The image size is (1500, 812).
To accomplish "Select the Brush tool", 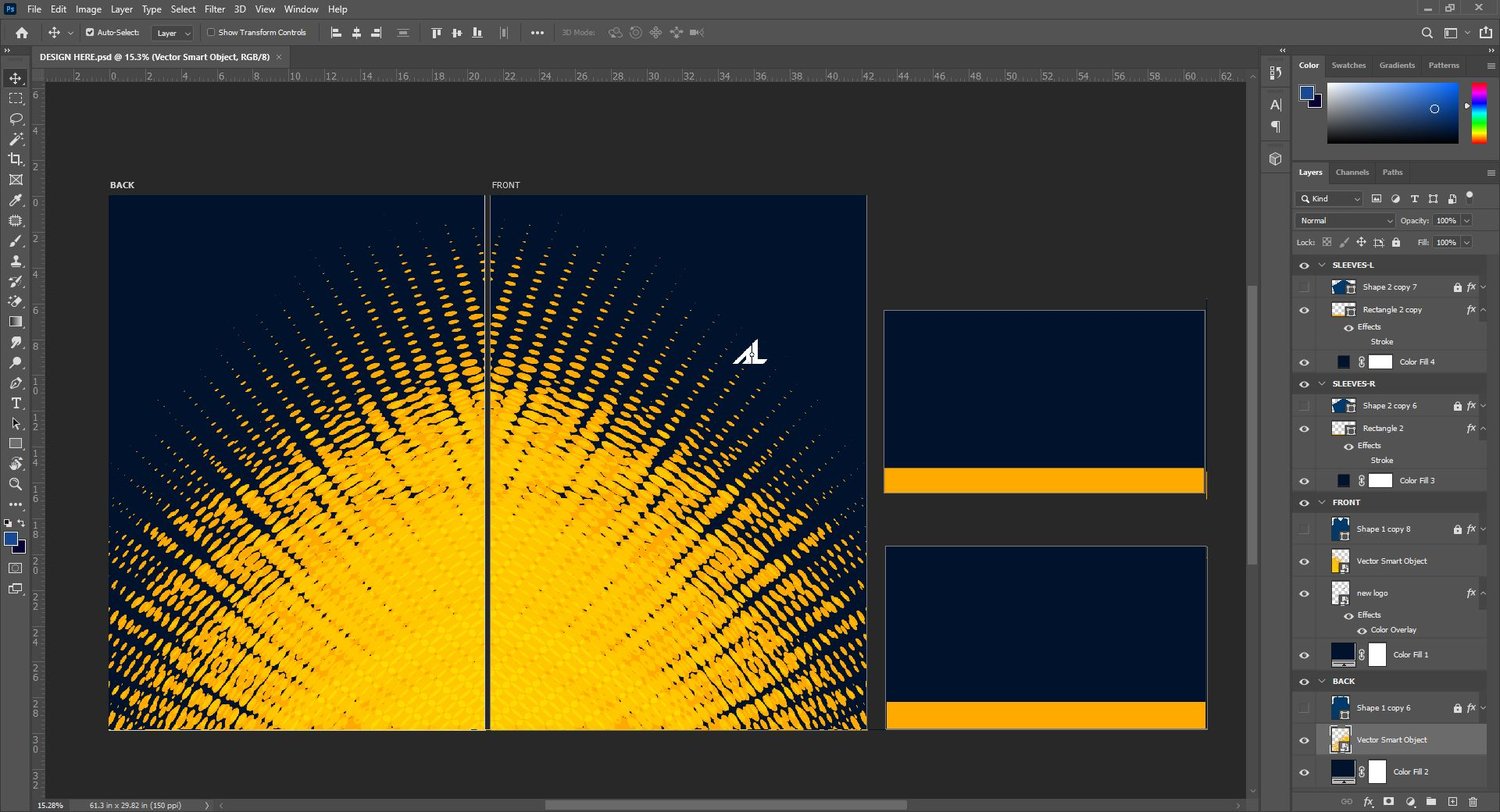I will click(16, 241).
